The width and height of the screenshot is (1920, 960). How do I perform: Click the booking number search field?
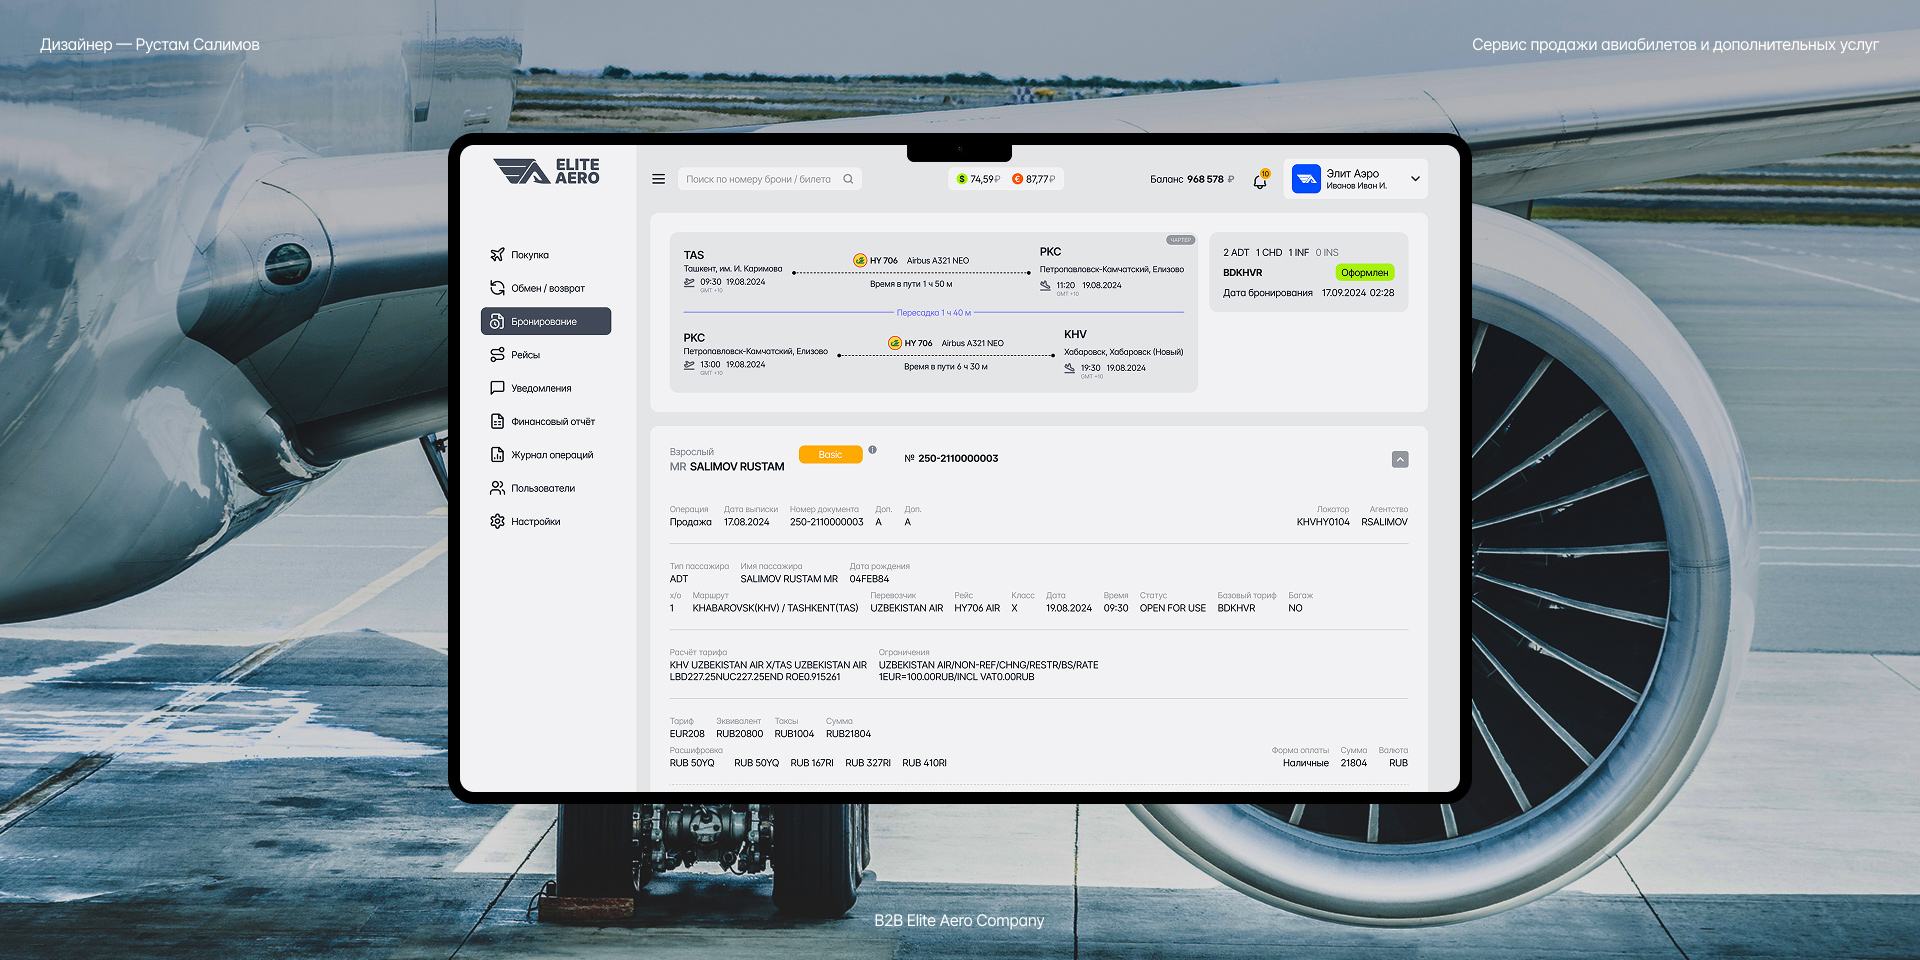(x=758, y=179)
